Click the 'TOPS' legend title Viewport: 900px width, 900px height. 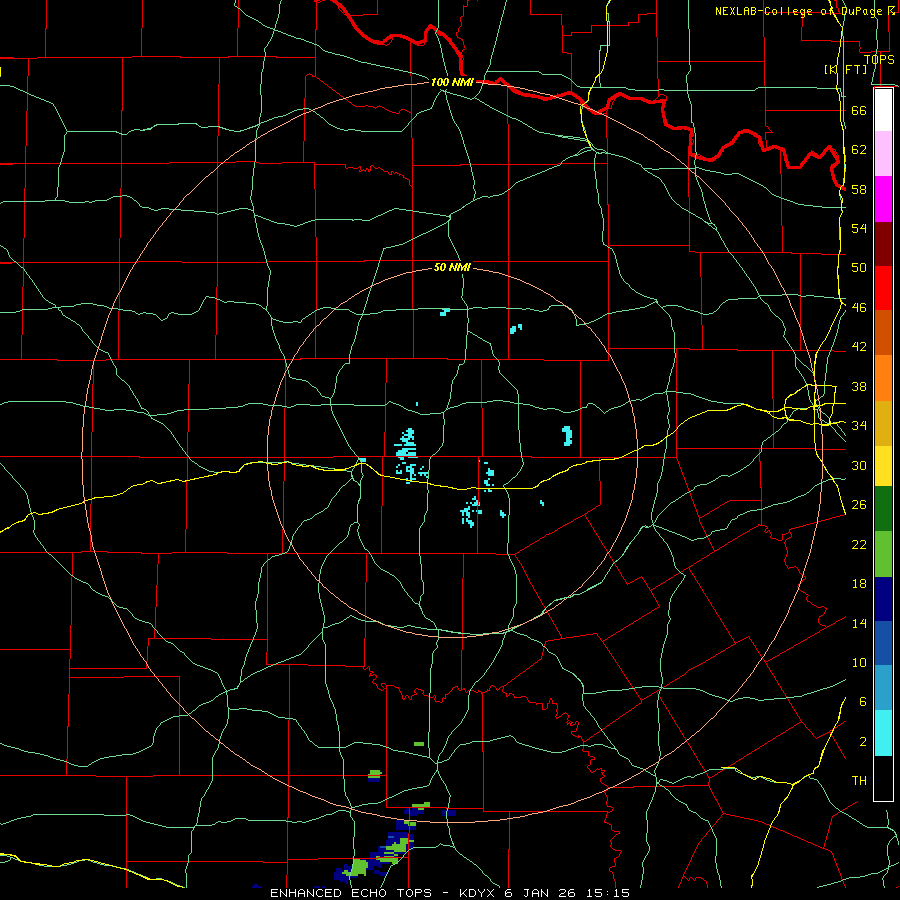(x=879, y=59)
